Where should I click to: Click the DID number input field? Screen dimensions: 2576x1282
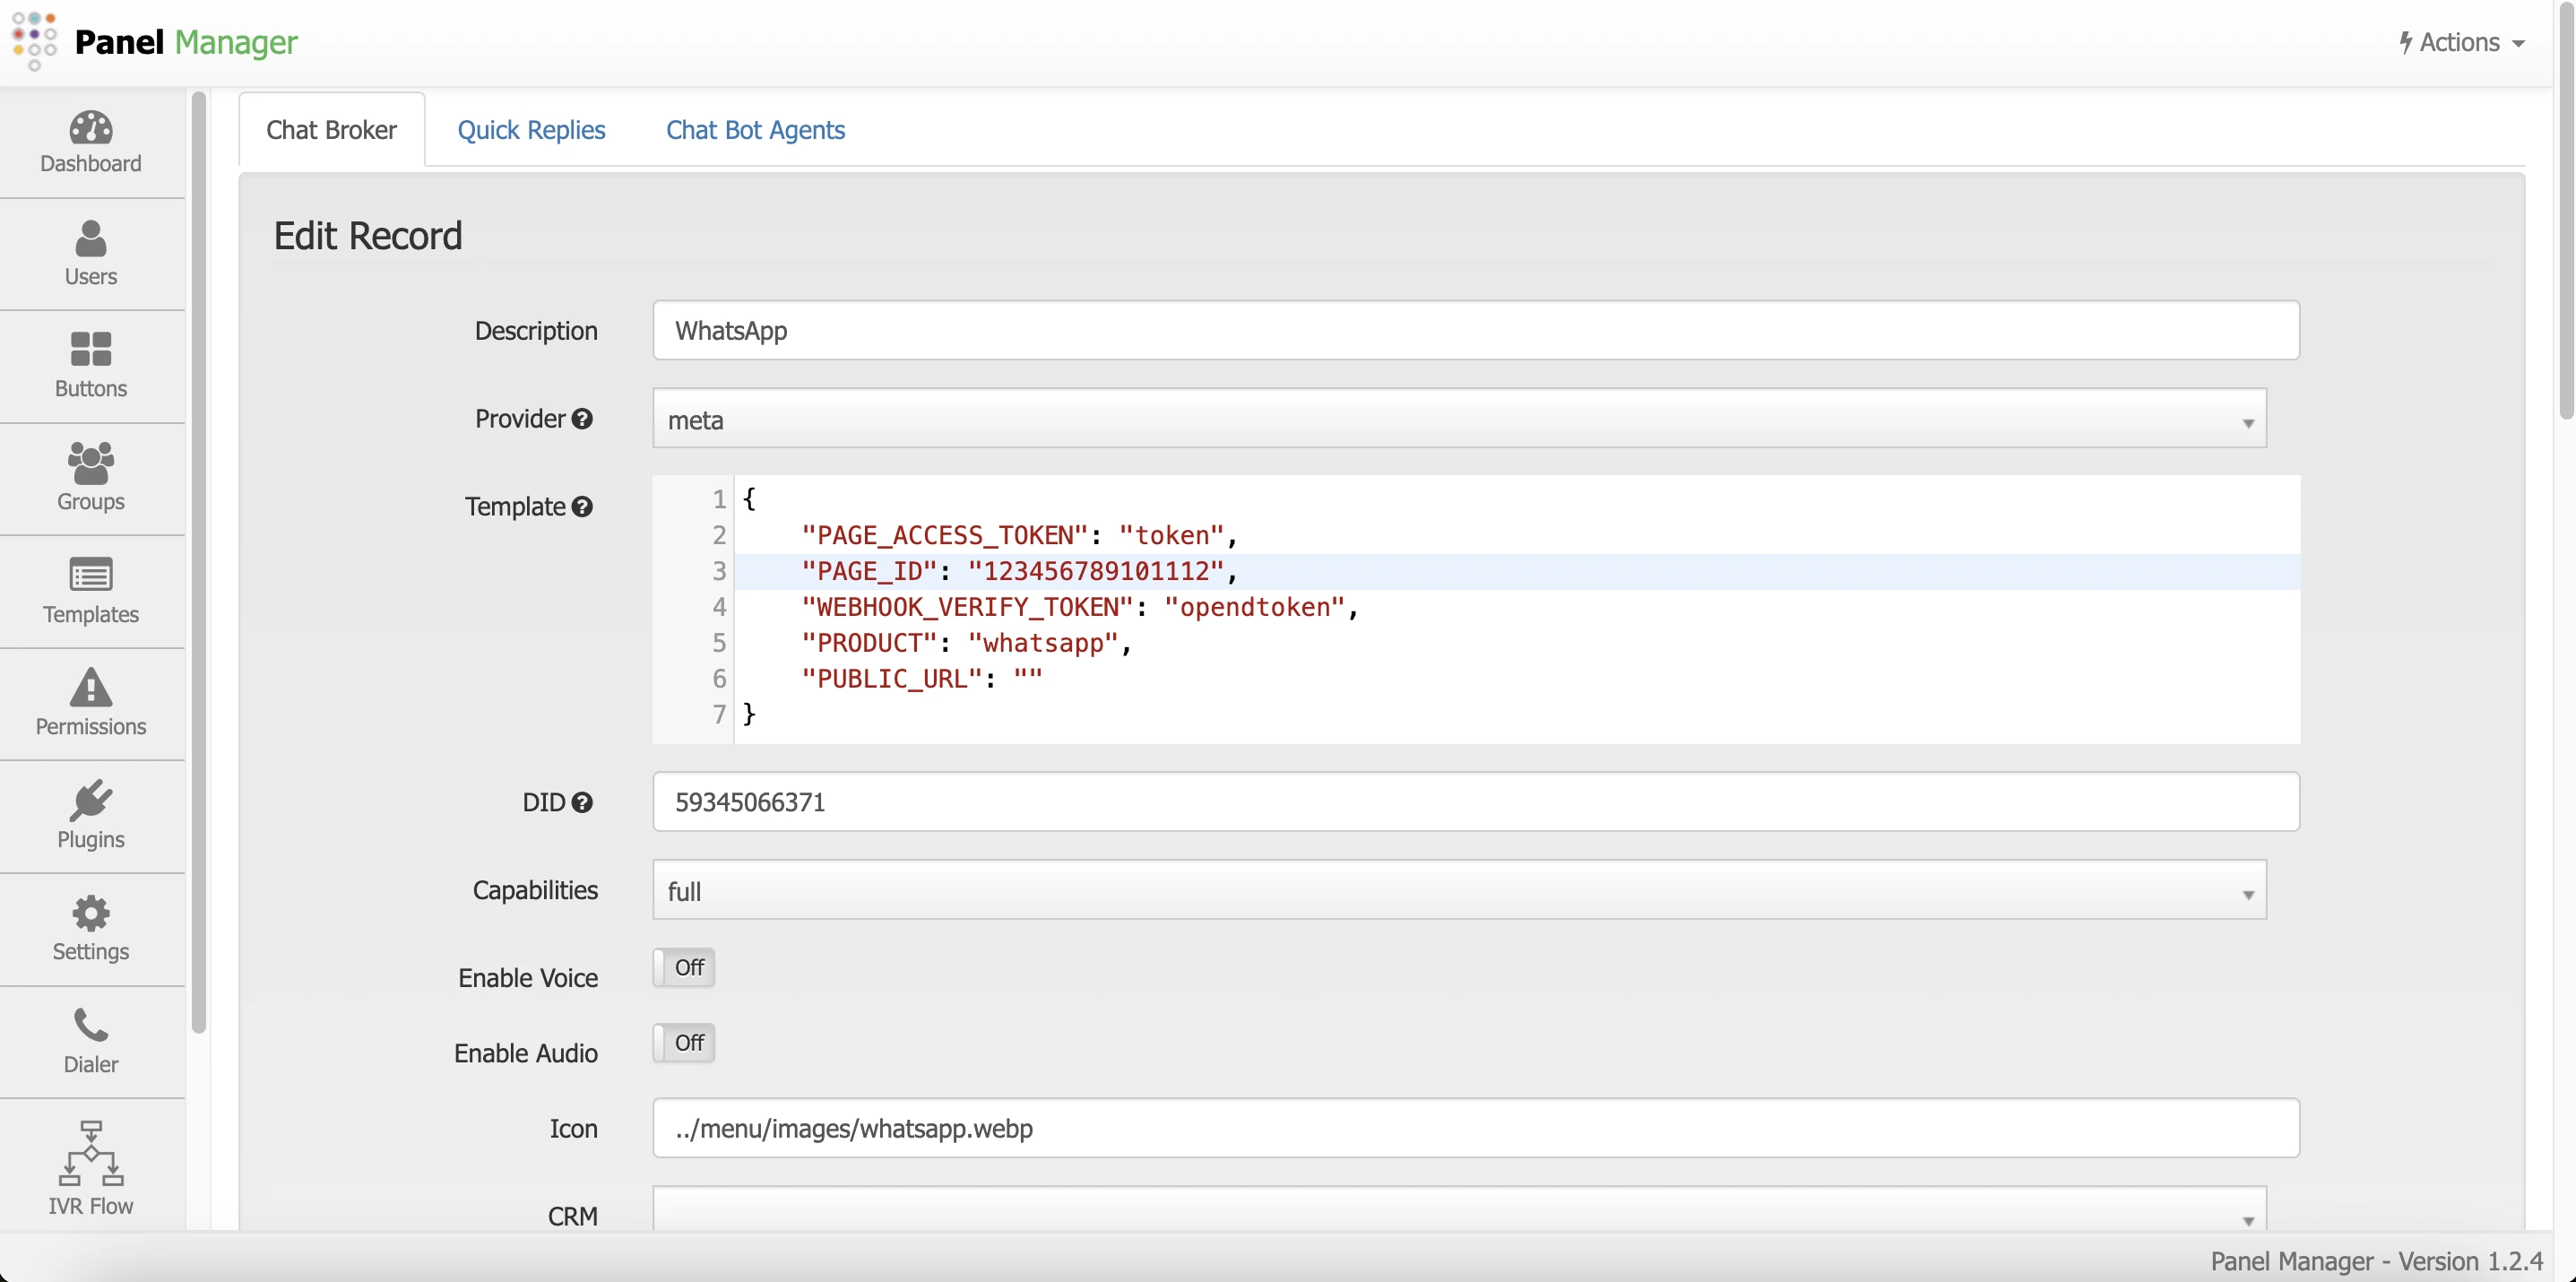1475,802
